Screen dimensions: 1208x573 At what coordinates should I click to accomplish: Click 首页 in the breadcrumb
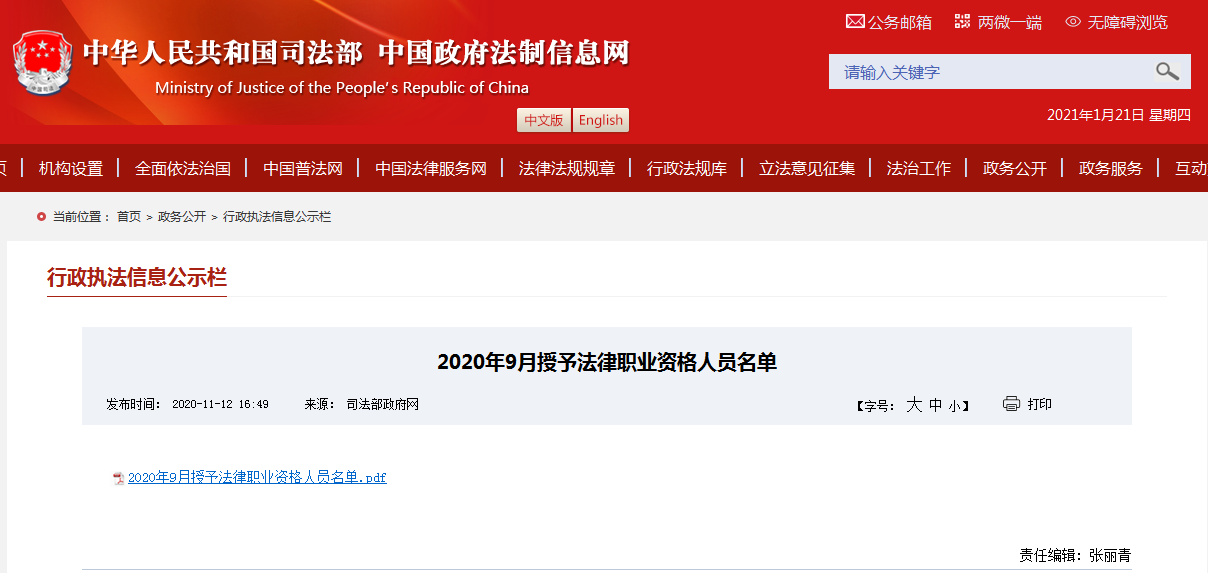click(129, 216)
